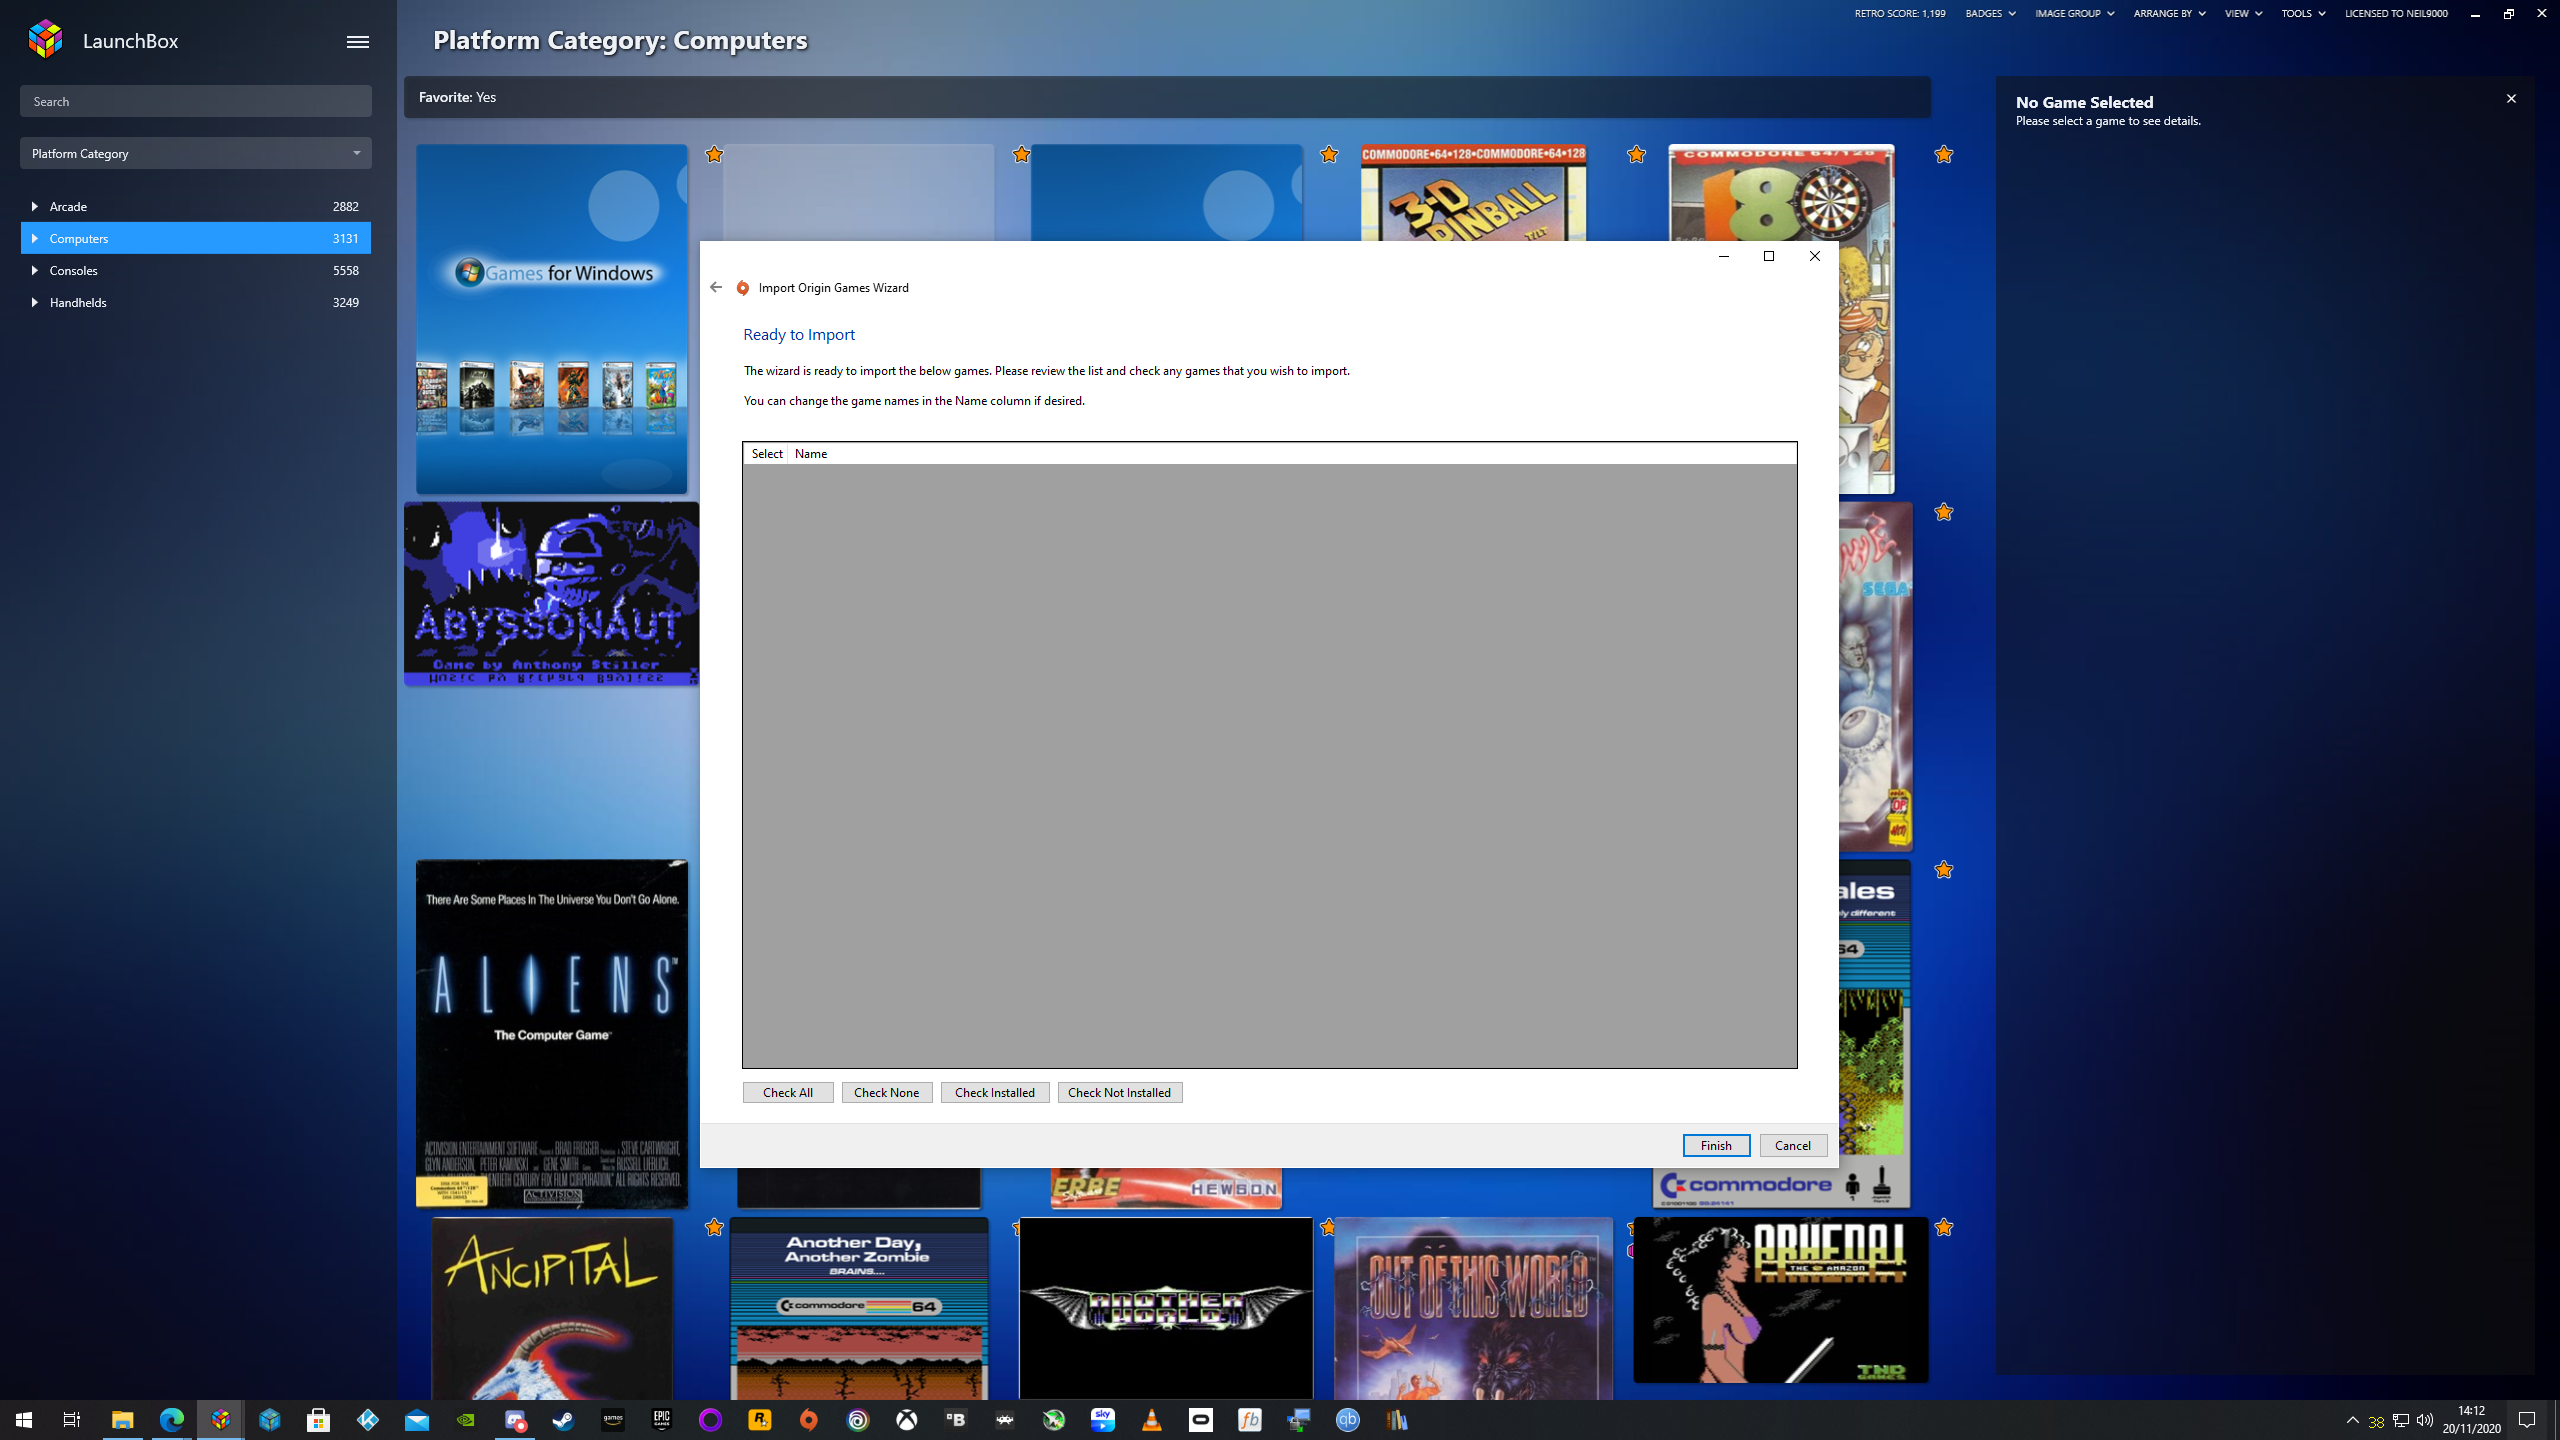Click the favorite star beside Ancipital cover

click(714, 1227)
